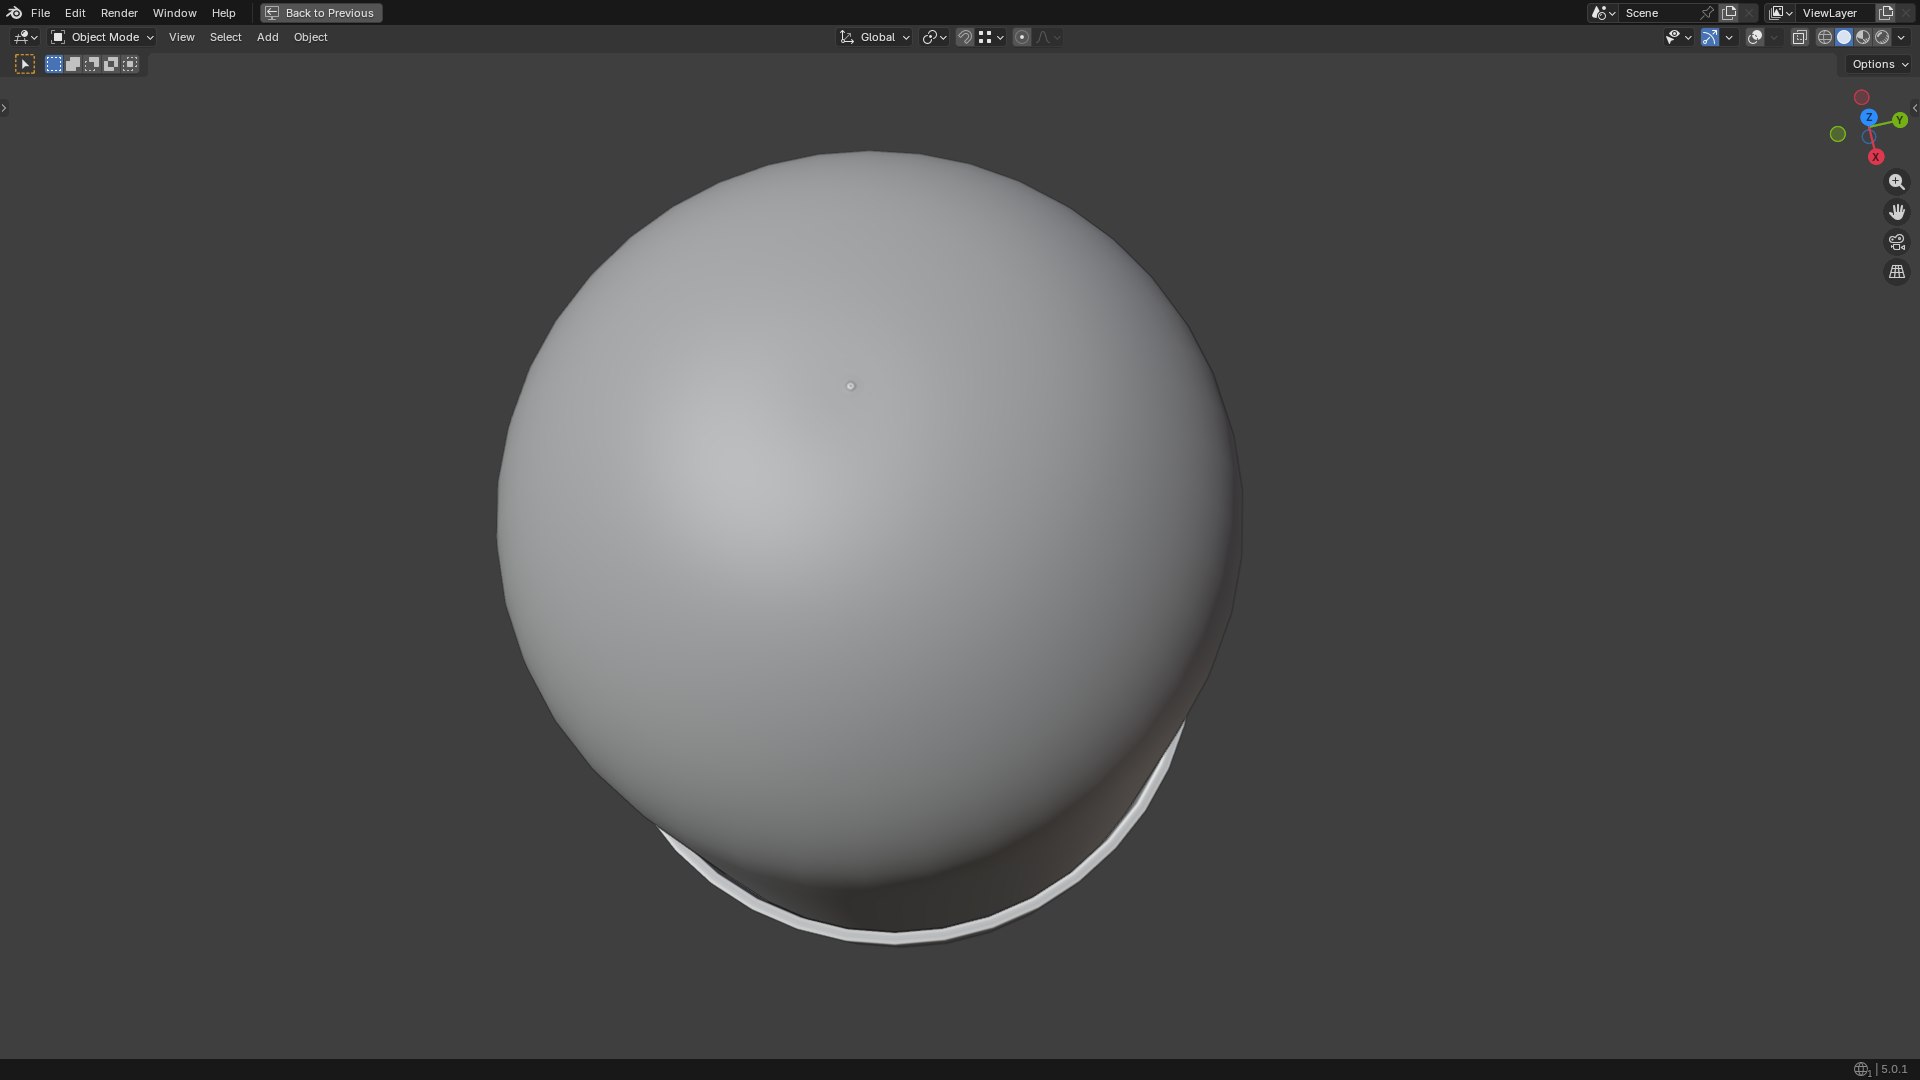Pin the Scene to workspace
Viewport: 1920px width, 1080px height.
(x=1707, y=13)
